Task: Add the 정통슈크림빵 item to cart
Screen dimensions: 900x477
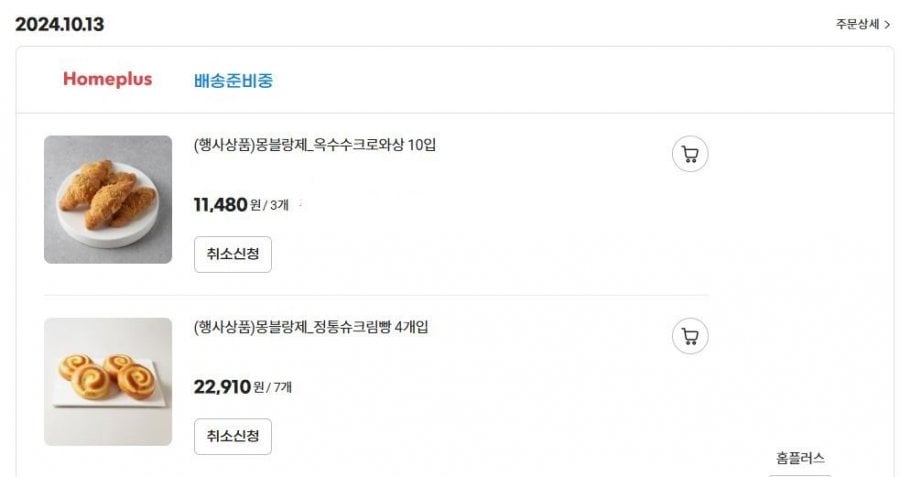Action: (x=690, y=336)
